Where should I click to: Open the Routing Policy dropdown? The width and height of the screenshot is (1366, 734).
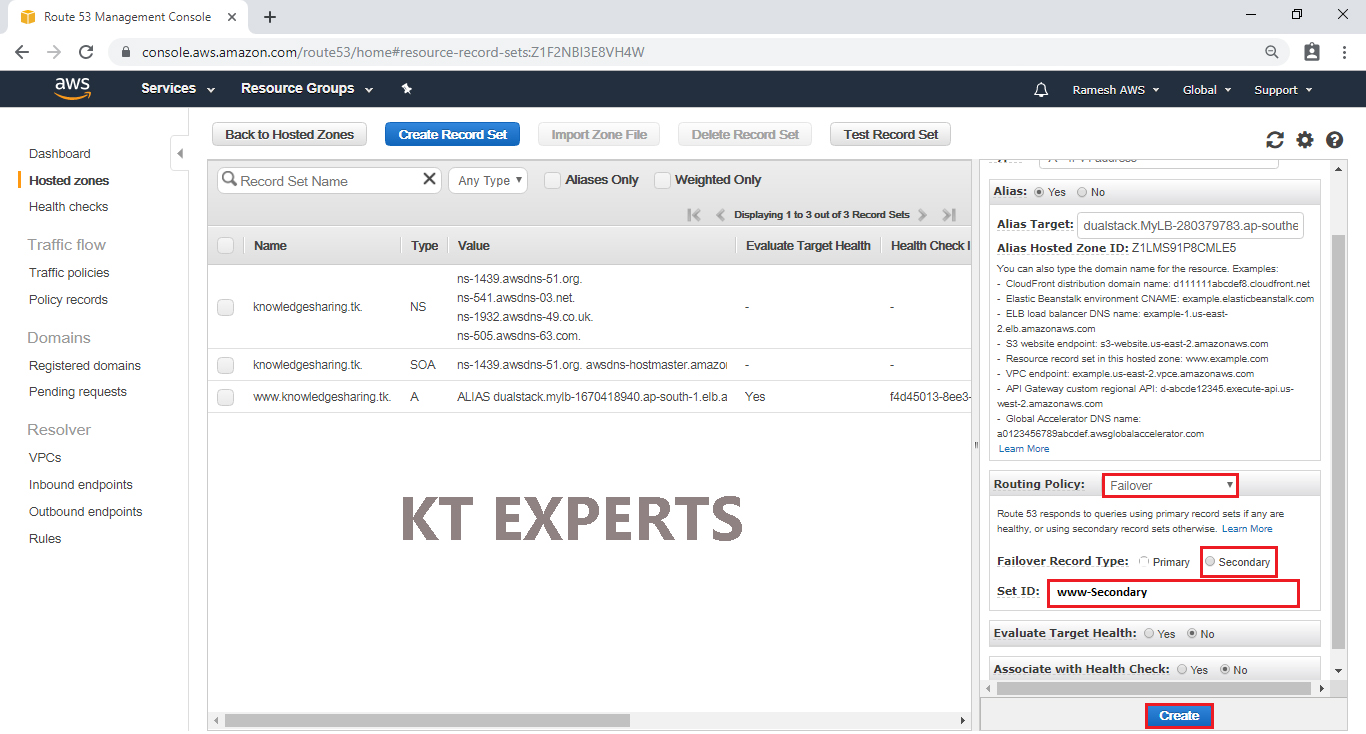point(1170,485)
